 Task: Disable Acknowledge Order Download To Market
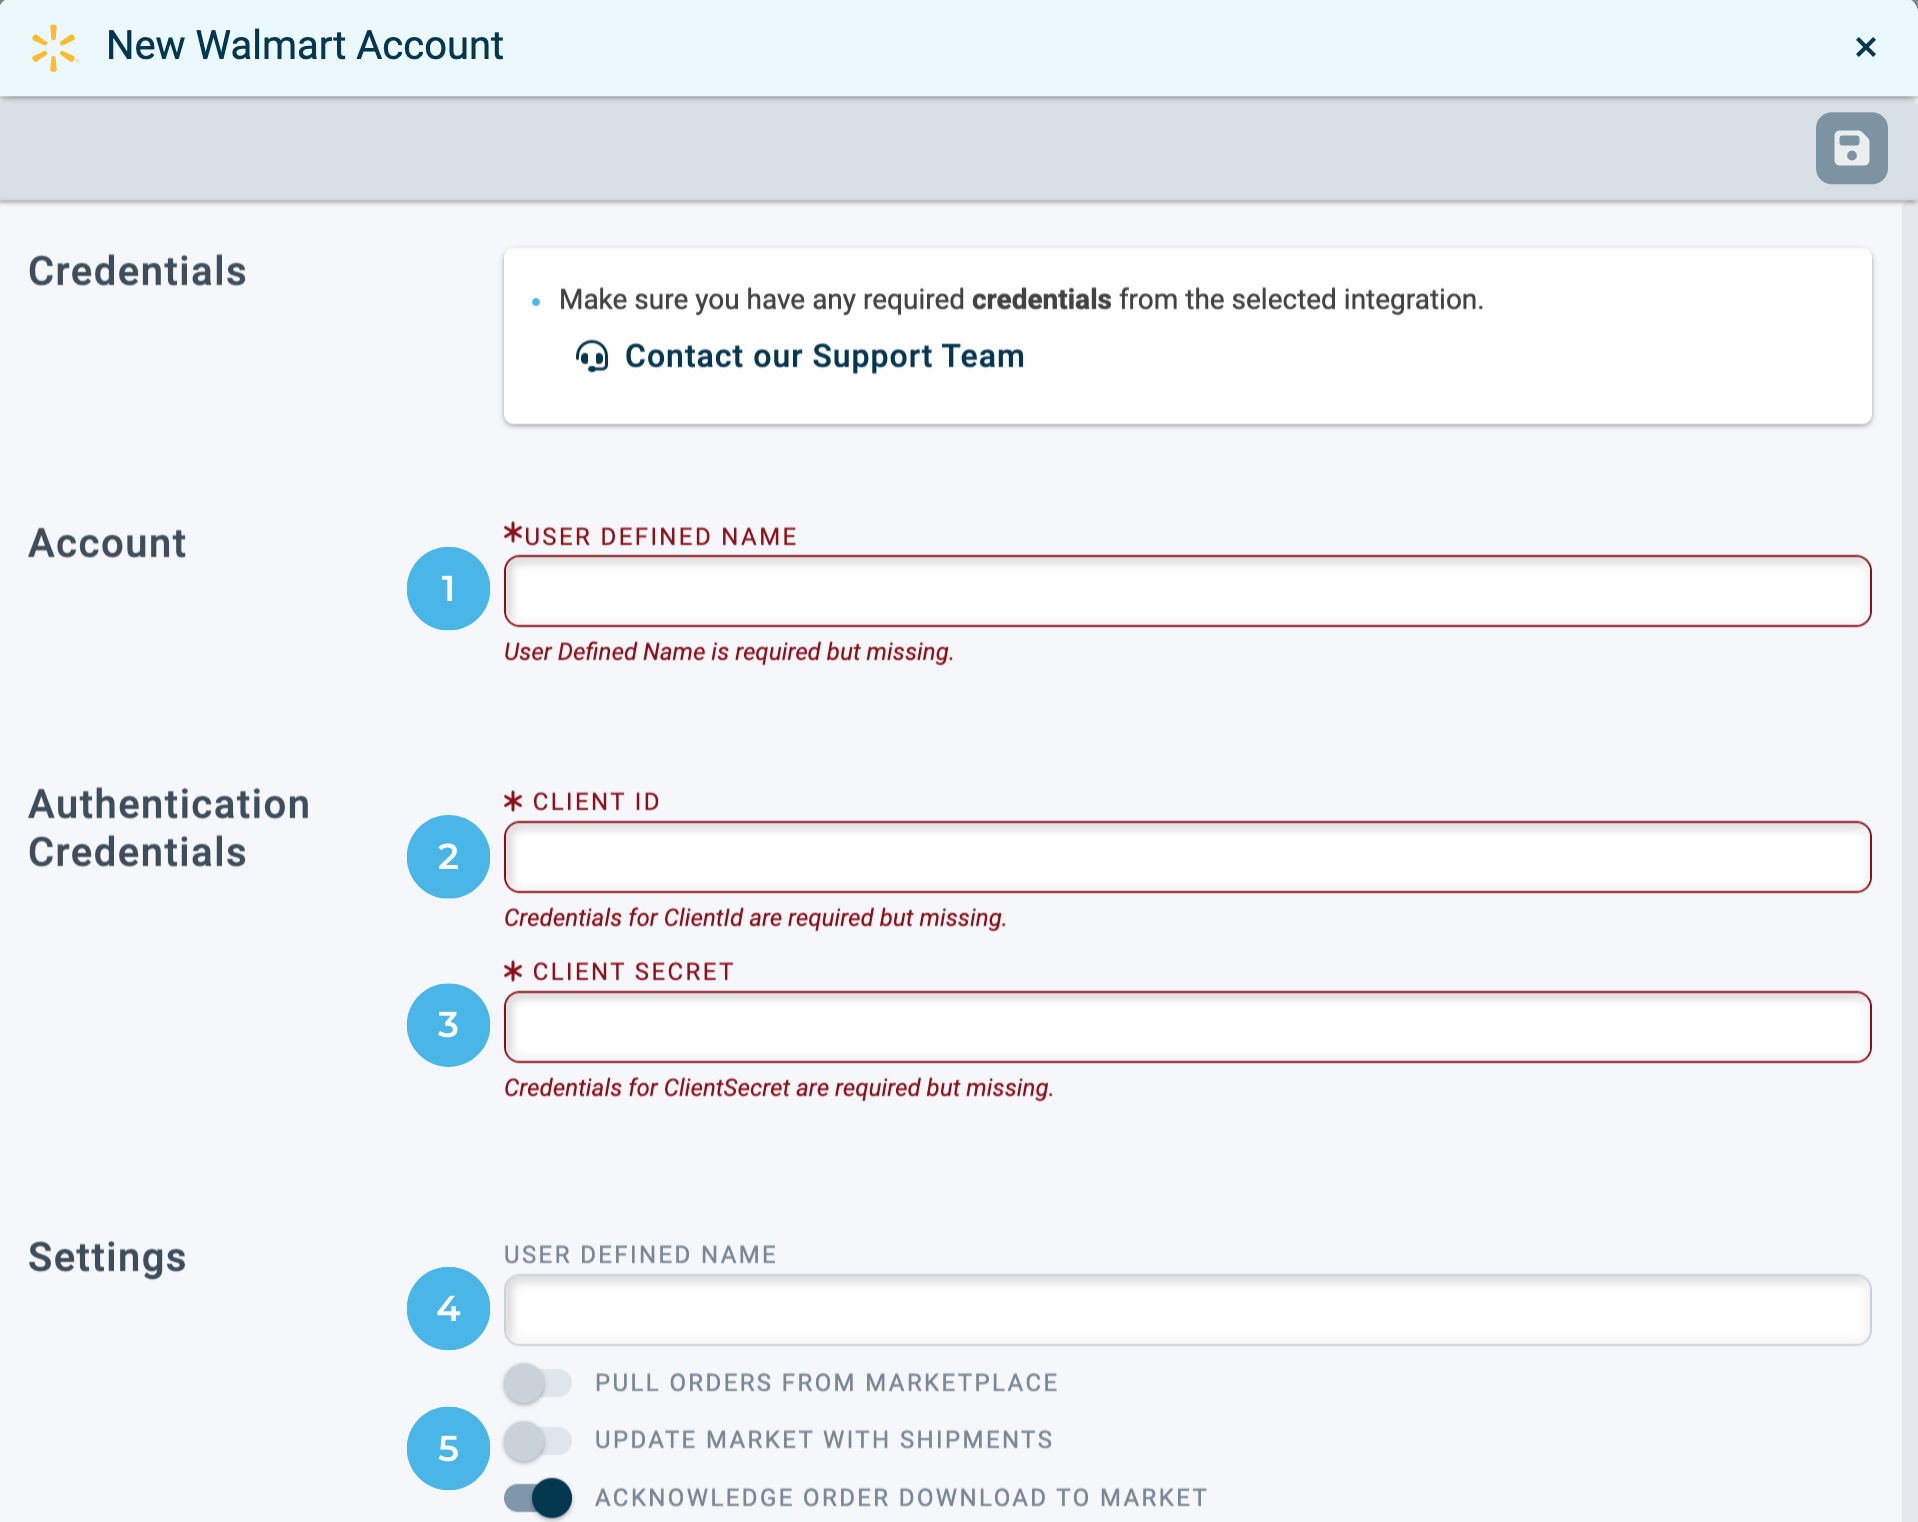click(x=536, y=1498)
